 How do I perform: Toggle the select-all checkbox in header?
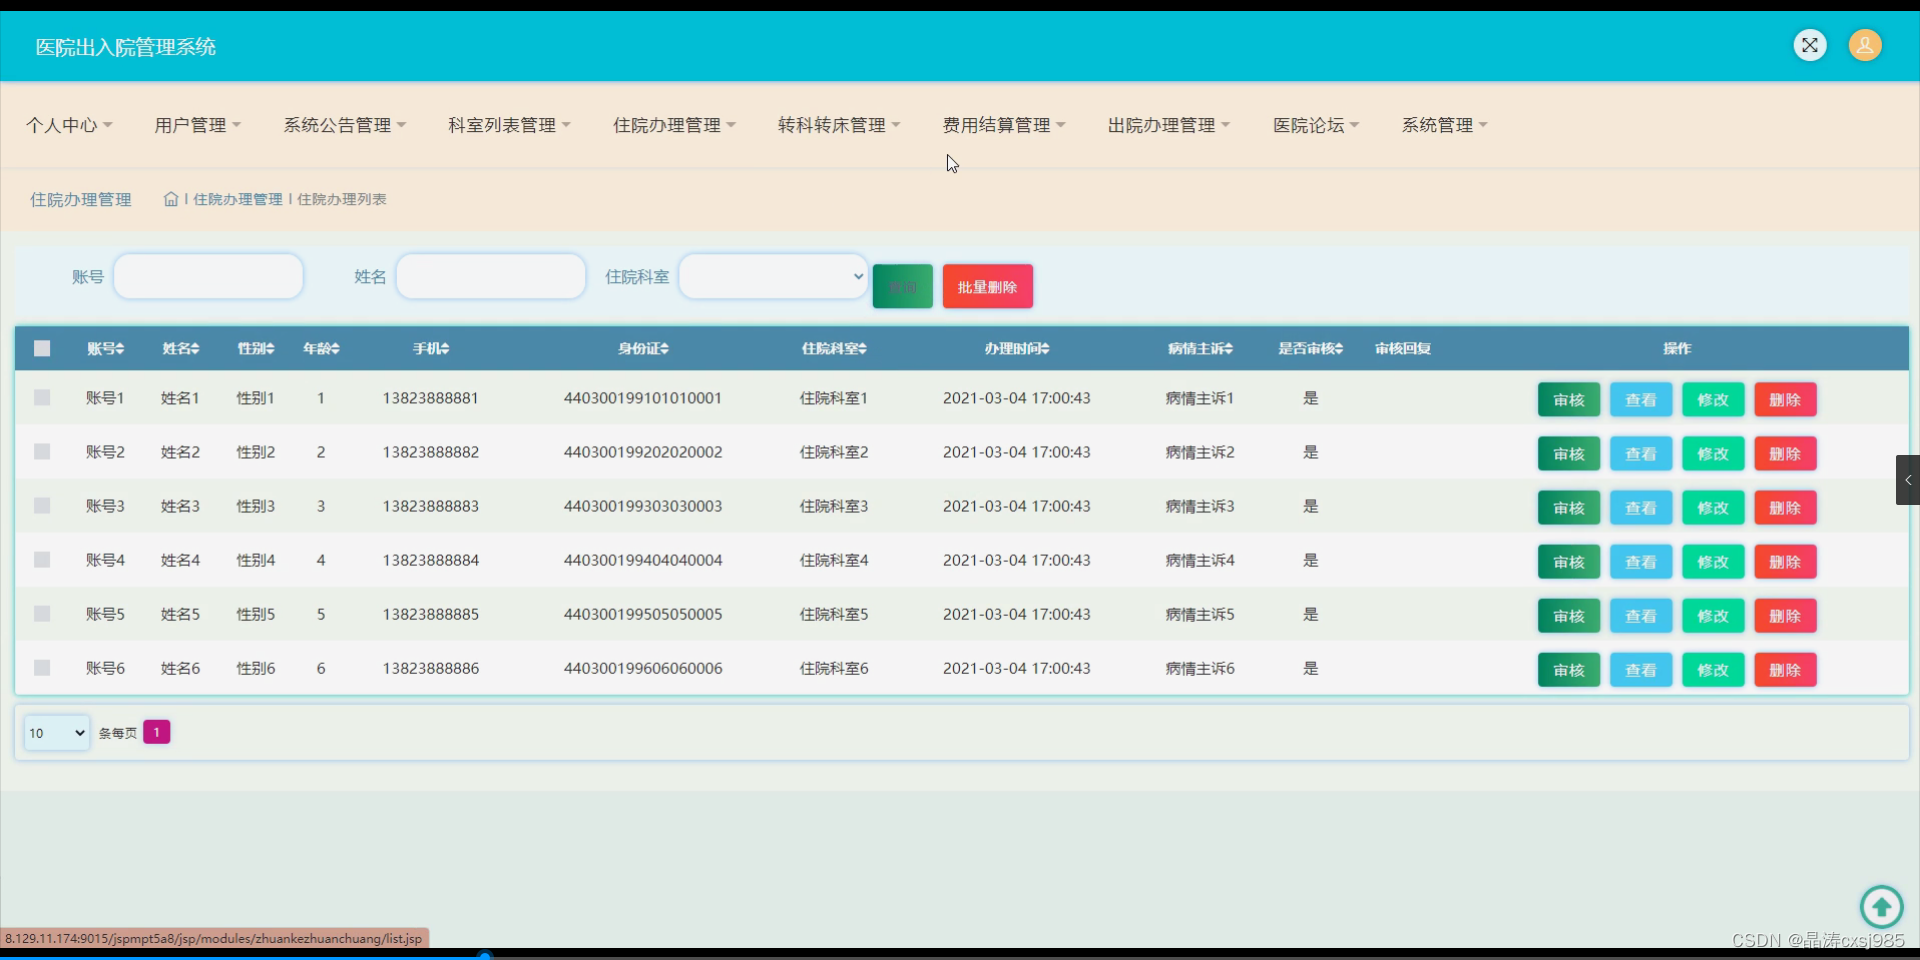point(42,348)
